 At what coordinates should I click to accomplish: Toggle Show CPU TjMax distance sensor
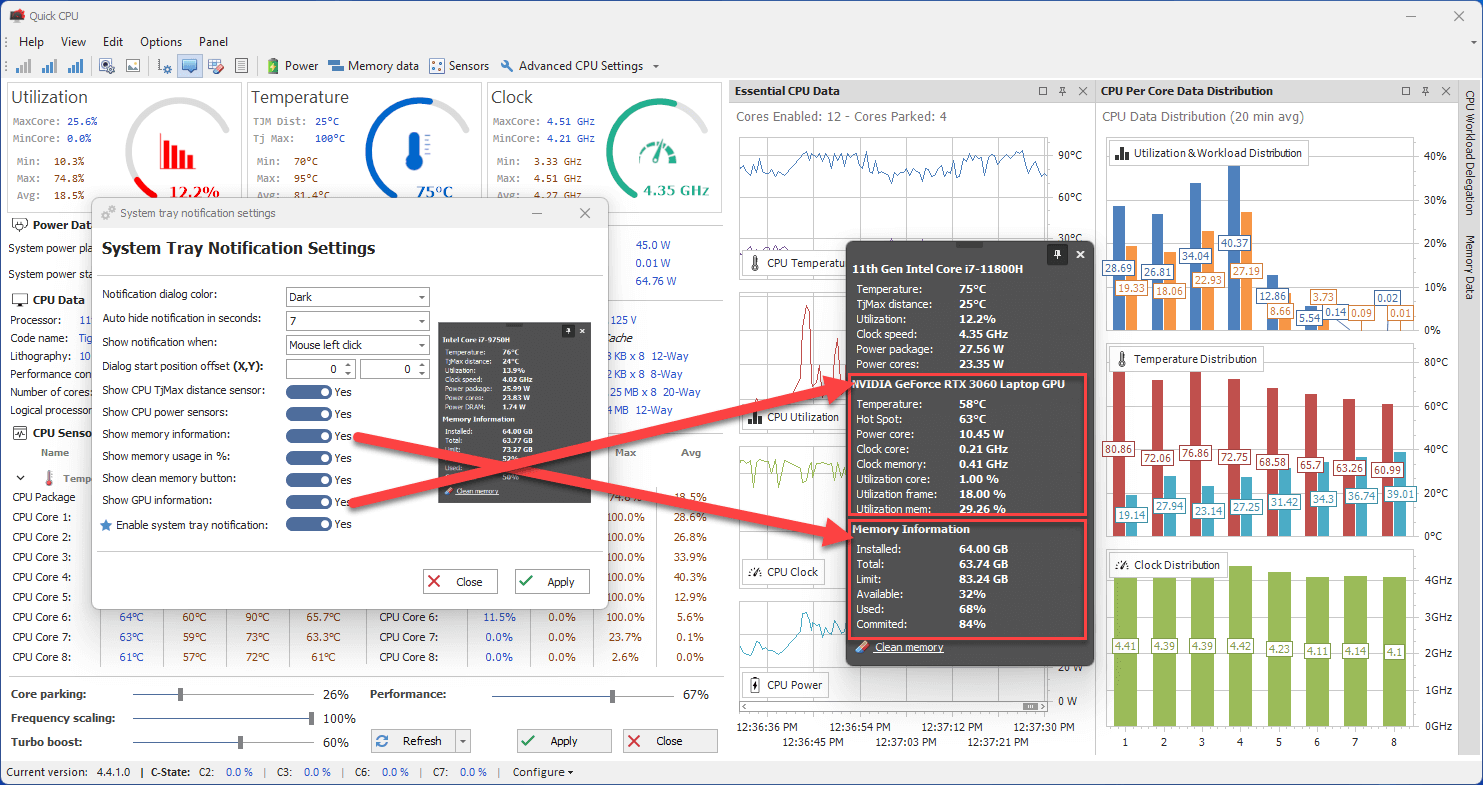coord(308,391)
